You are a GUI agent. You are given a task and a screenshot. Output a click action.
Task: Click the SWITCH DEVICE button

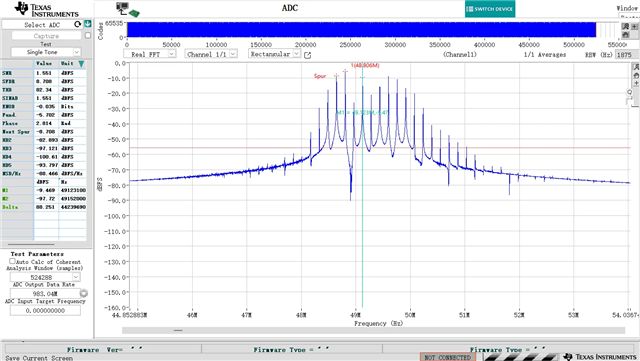click(x=490, y=9)
